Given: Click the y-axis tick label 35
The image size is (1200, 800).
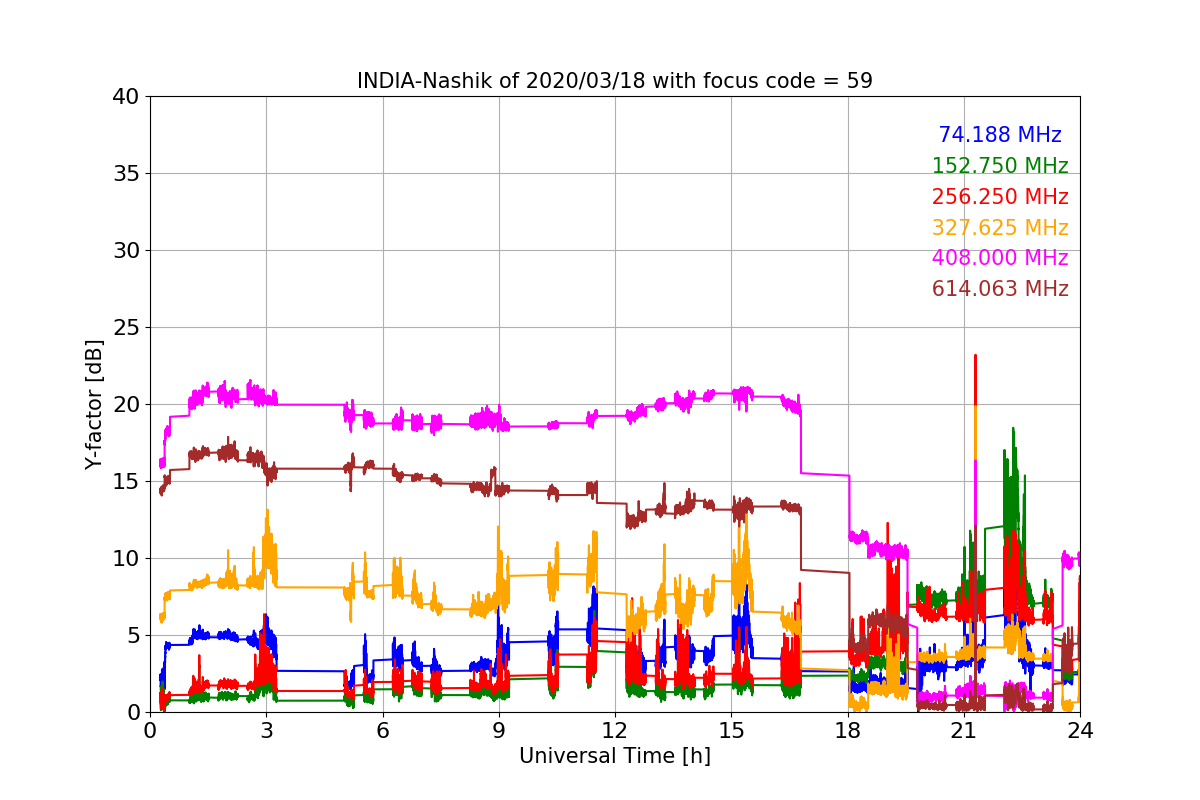Looking at the screenshot, I should pos(126,174).
